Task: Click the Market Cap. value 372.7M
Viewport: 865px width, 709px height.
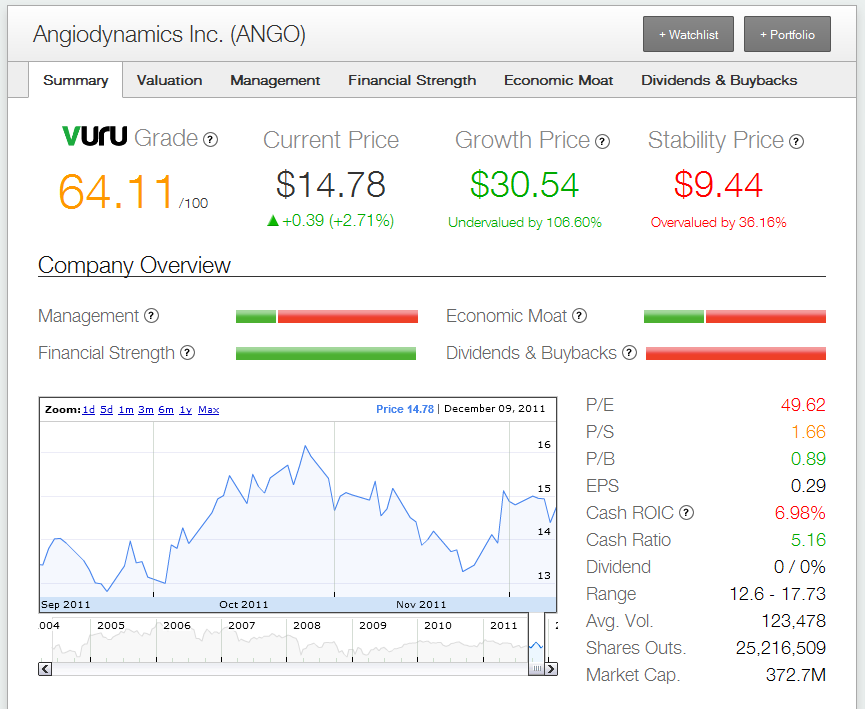Action: click(x=795, y=675)
